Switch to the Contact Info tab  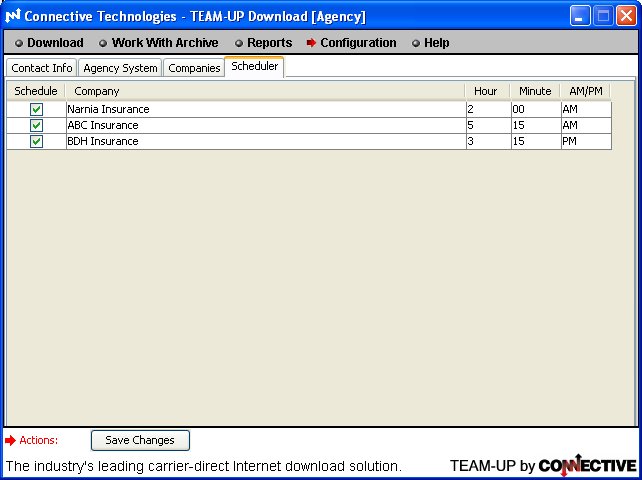pyautogui.click(x=42, y=68)
